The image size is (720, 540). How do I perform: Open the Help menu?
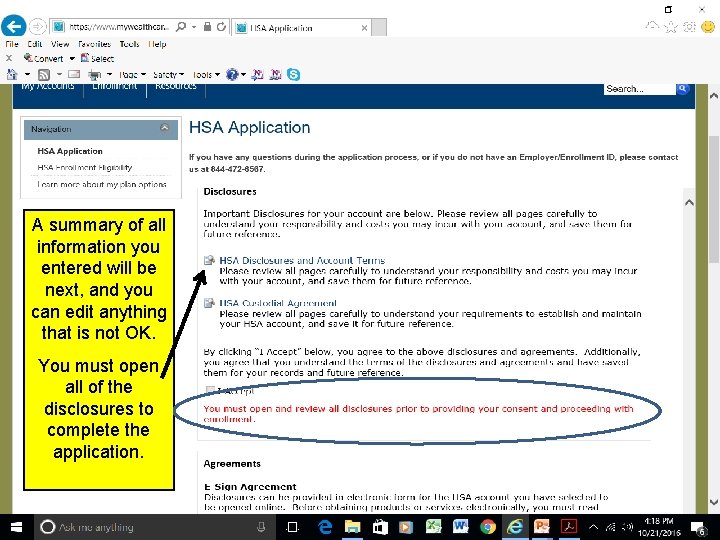point(158,44)
